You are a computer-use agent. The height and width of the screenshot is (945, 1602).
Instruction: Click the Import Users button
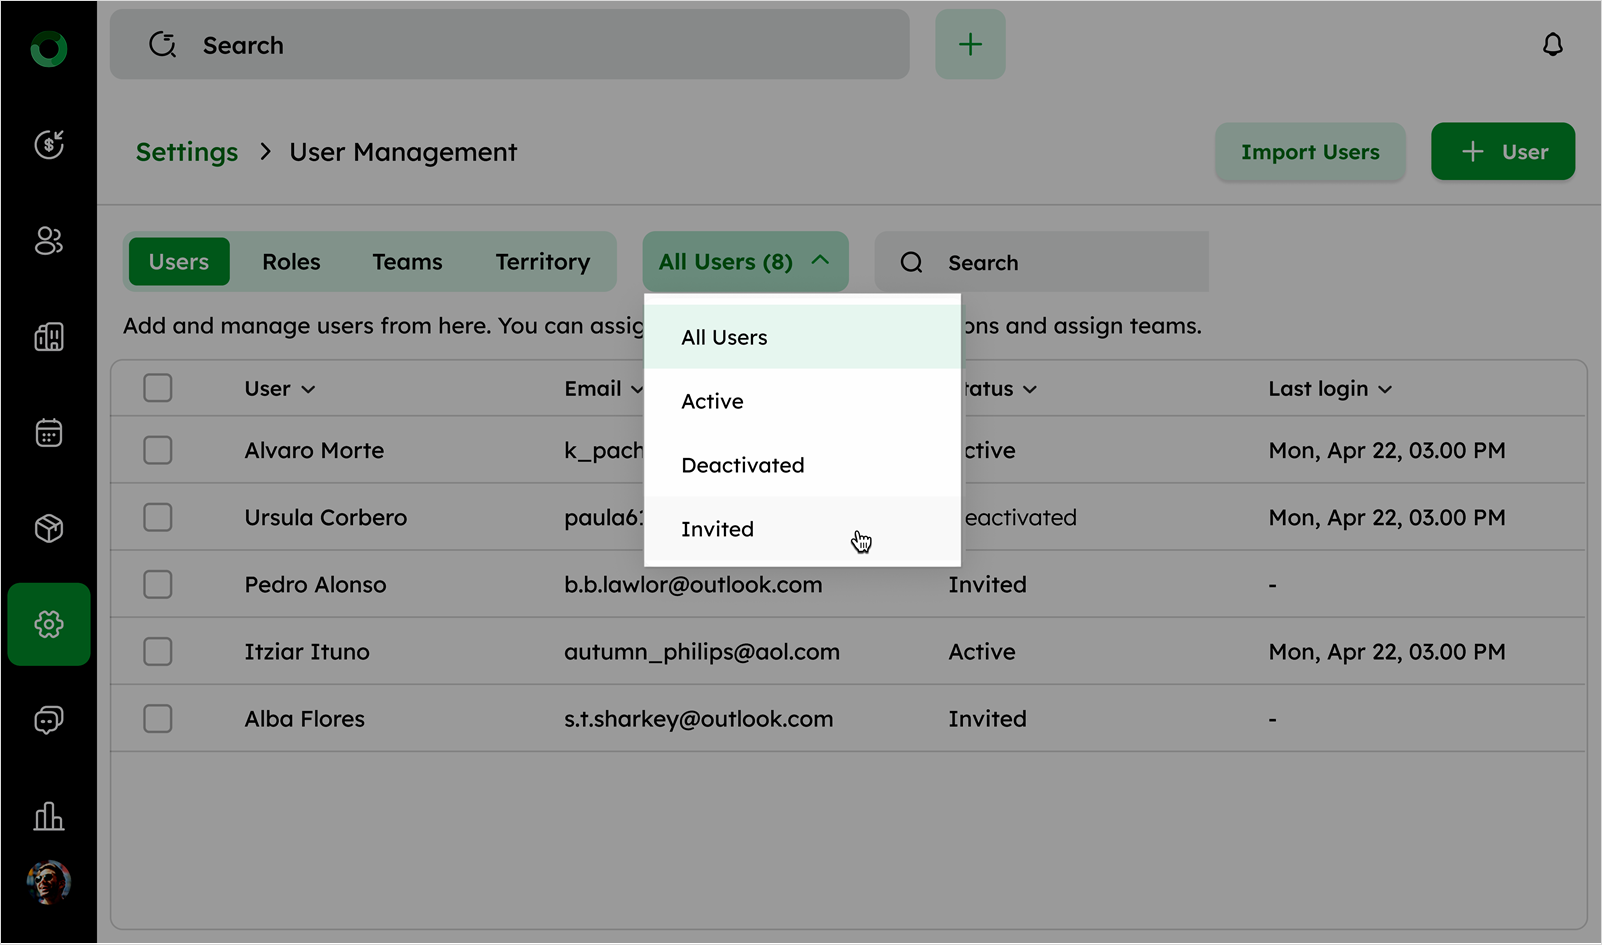1310,152
